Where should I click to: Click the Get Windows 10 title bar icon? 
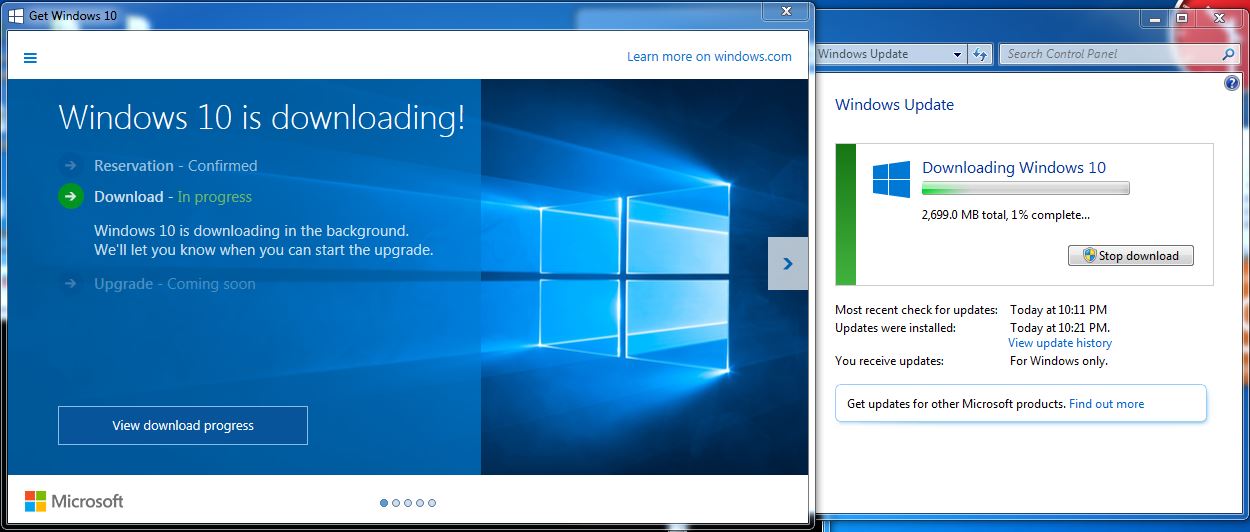[x=16, y=15]
